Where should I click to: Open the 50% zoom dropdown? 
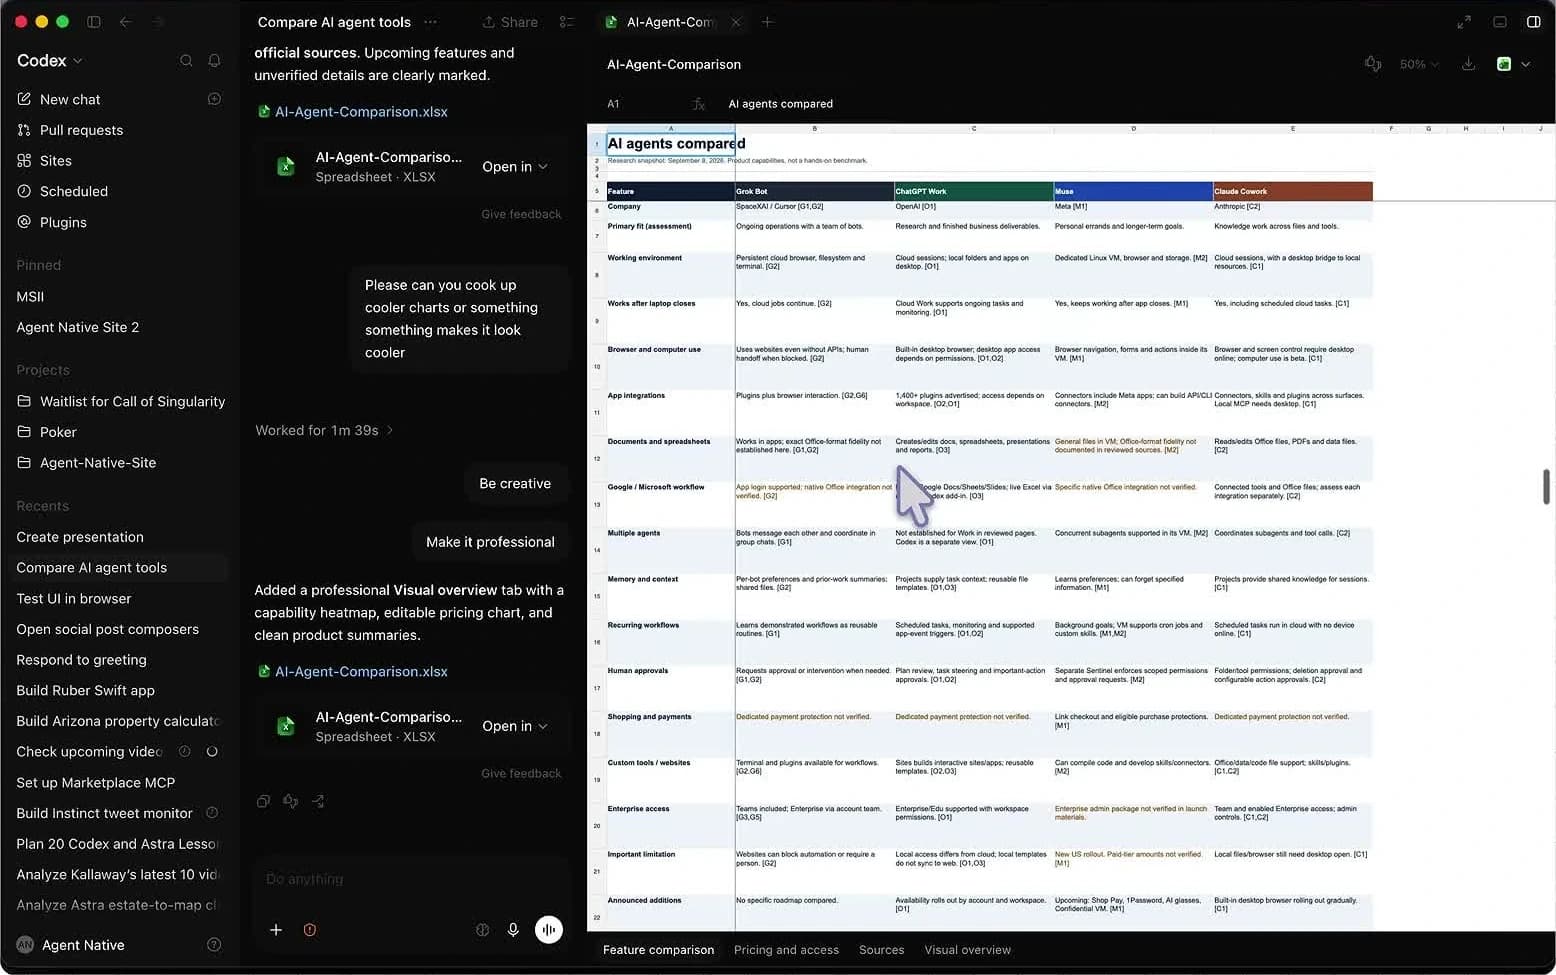coord(1419,64)
